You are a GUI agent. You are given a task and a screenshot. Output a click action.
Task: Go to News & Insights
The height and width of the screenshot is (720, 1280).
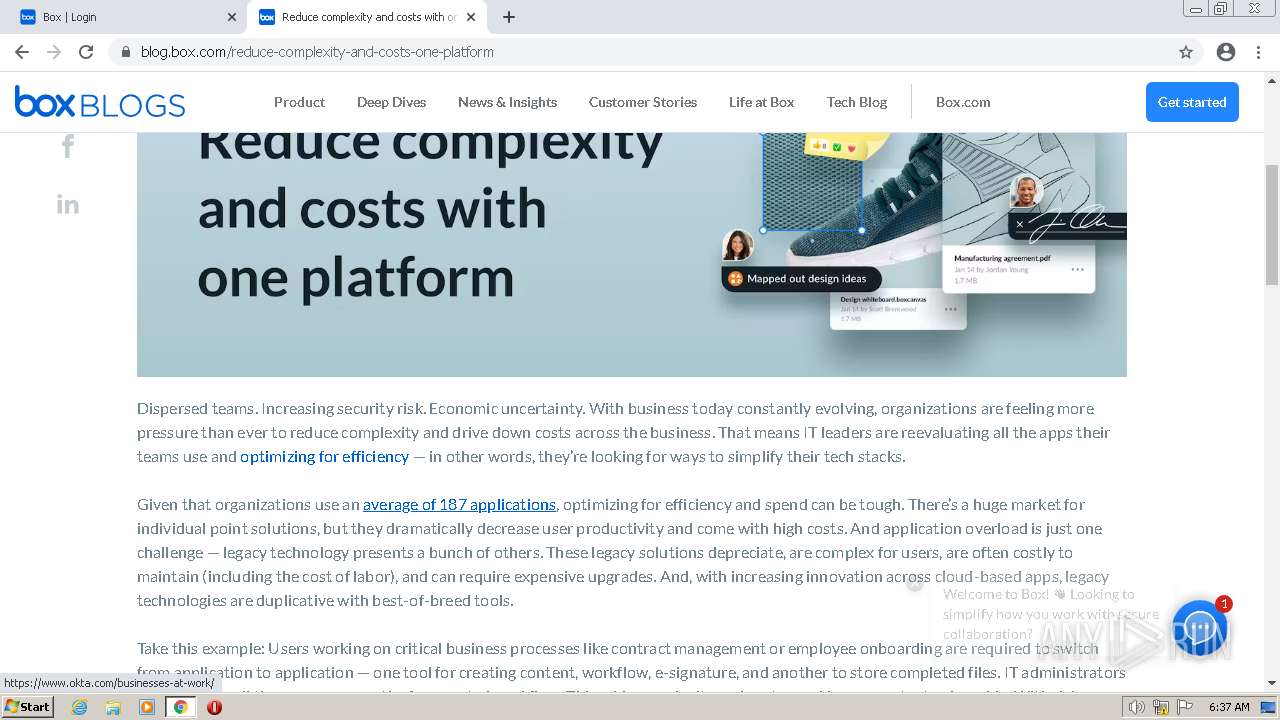(507, 102)
